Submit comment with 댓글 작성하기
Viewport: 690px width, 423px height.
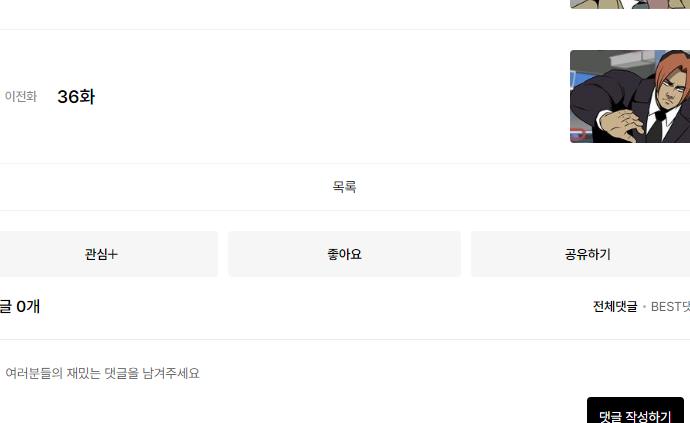[635, 414]
